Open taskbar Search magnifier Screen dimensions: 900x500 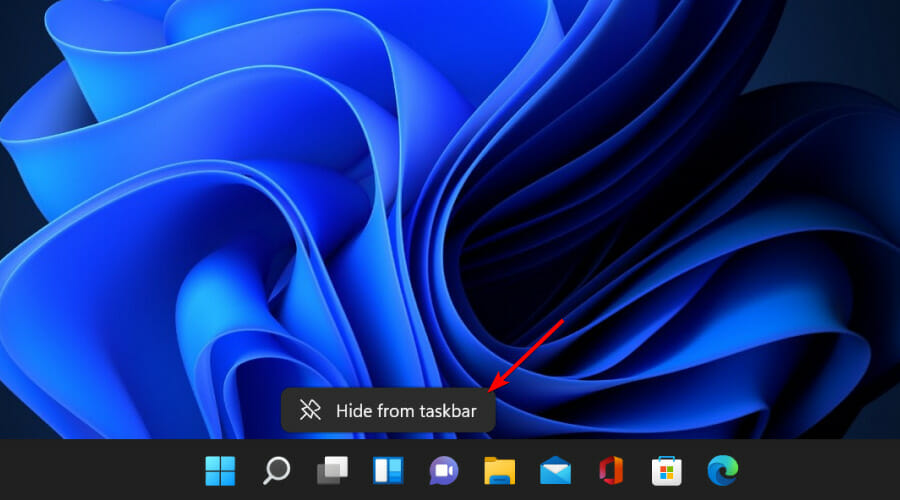pos(276,471)
